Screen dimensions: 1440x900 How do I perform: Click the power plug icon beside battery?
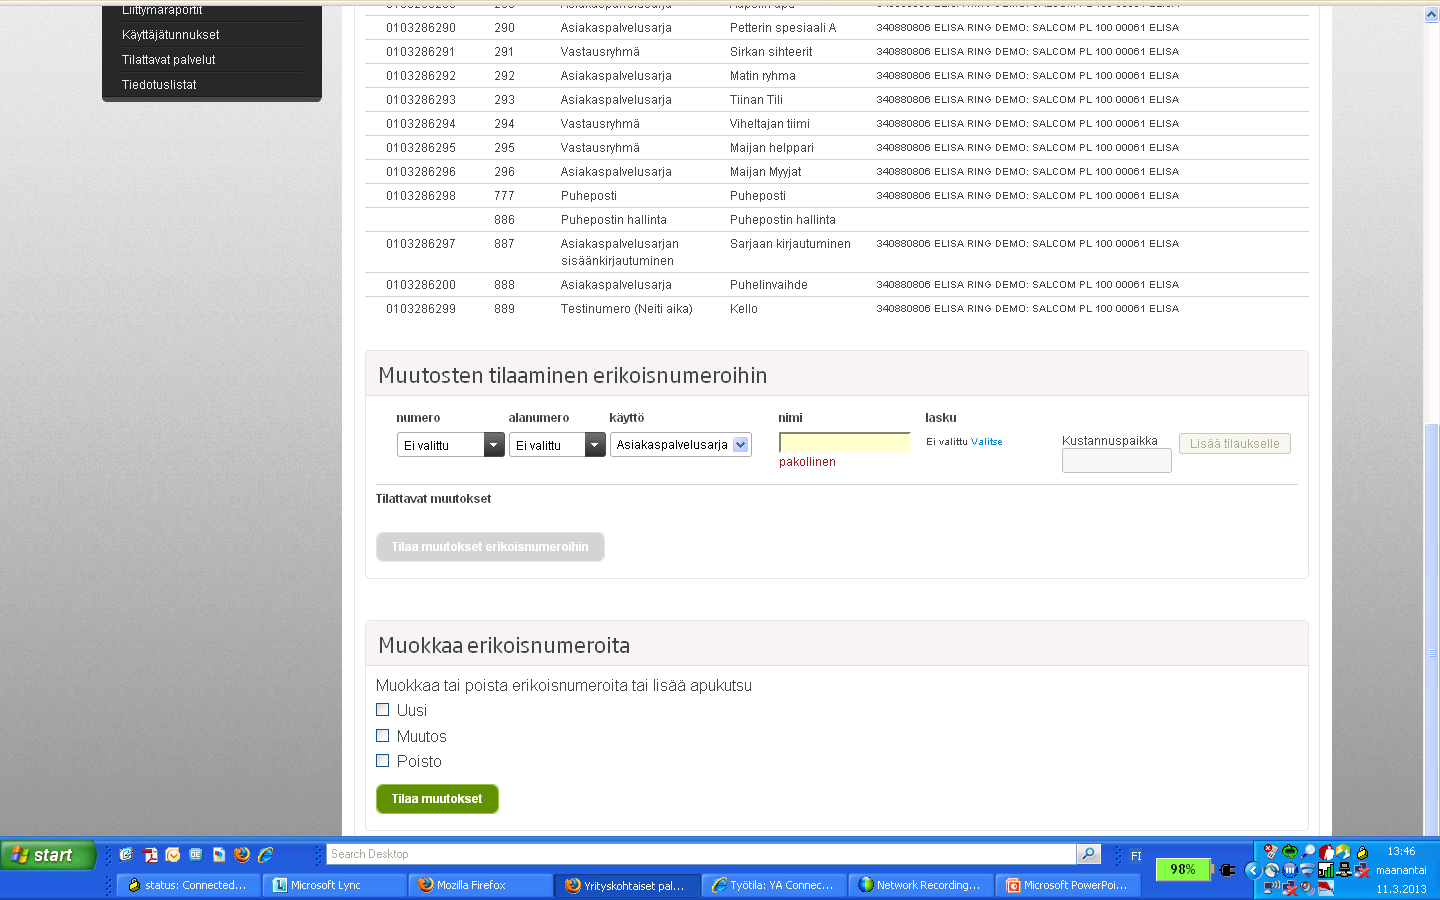click(x=1227, y=870)
